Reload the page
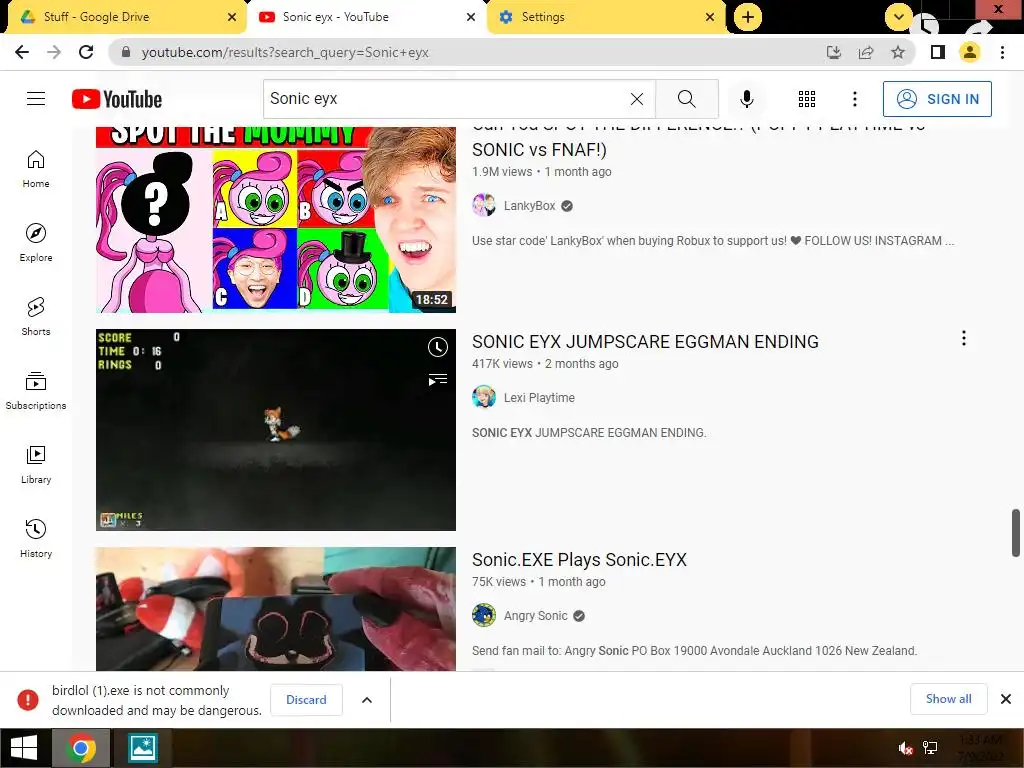 pos(86,52)
